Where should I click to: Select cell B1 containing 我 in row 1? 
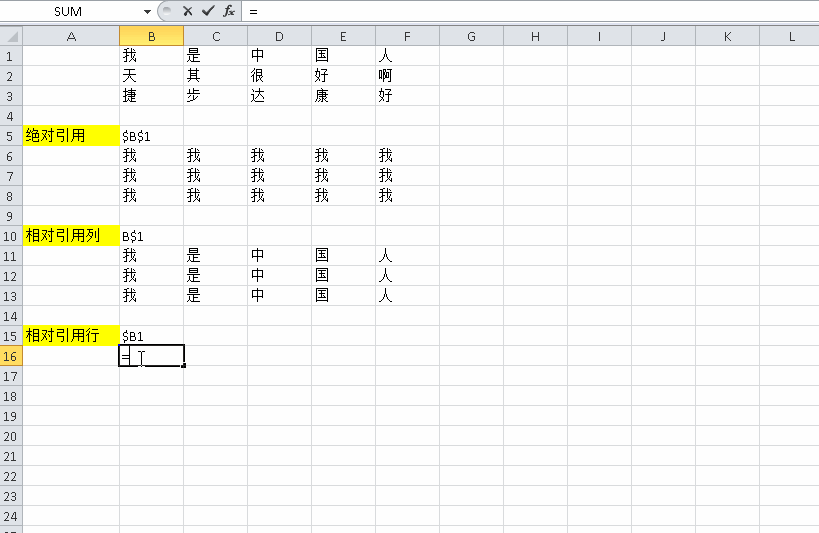coord(151,56)
